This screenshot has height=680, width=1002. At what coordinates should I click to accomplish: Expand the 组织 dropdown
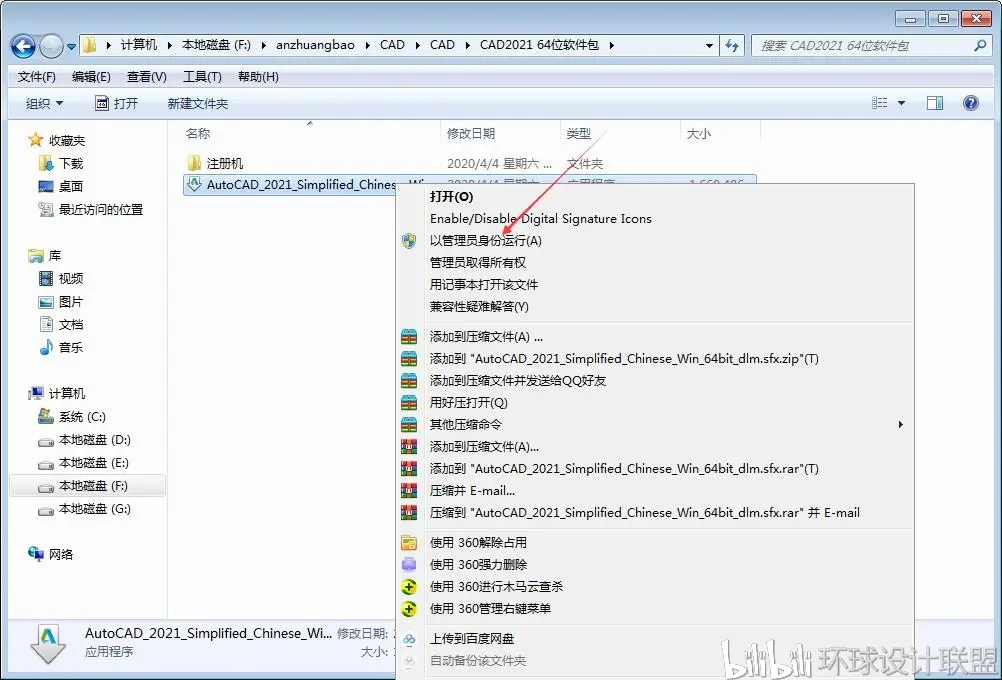pyautogui.click(x=45, y=104)
